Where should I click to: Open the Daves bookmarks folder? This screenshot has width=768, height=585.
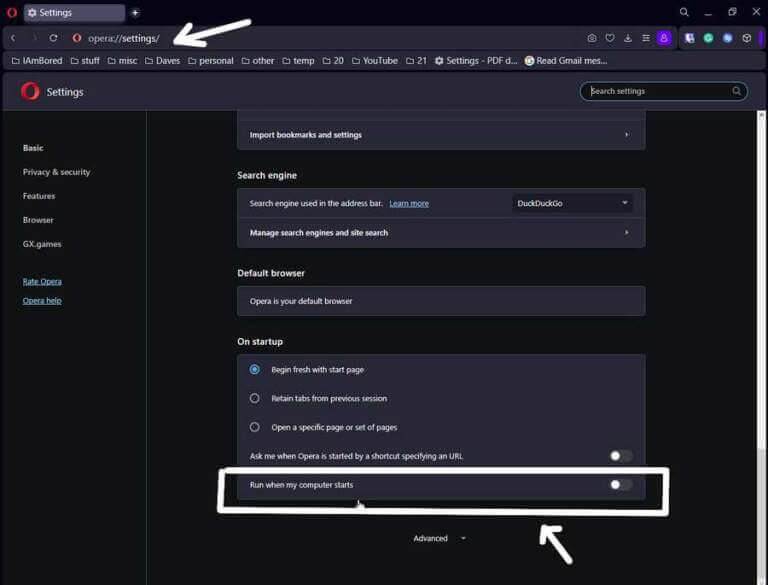(x=163, y=61)
